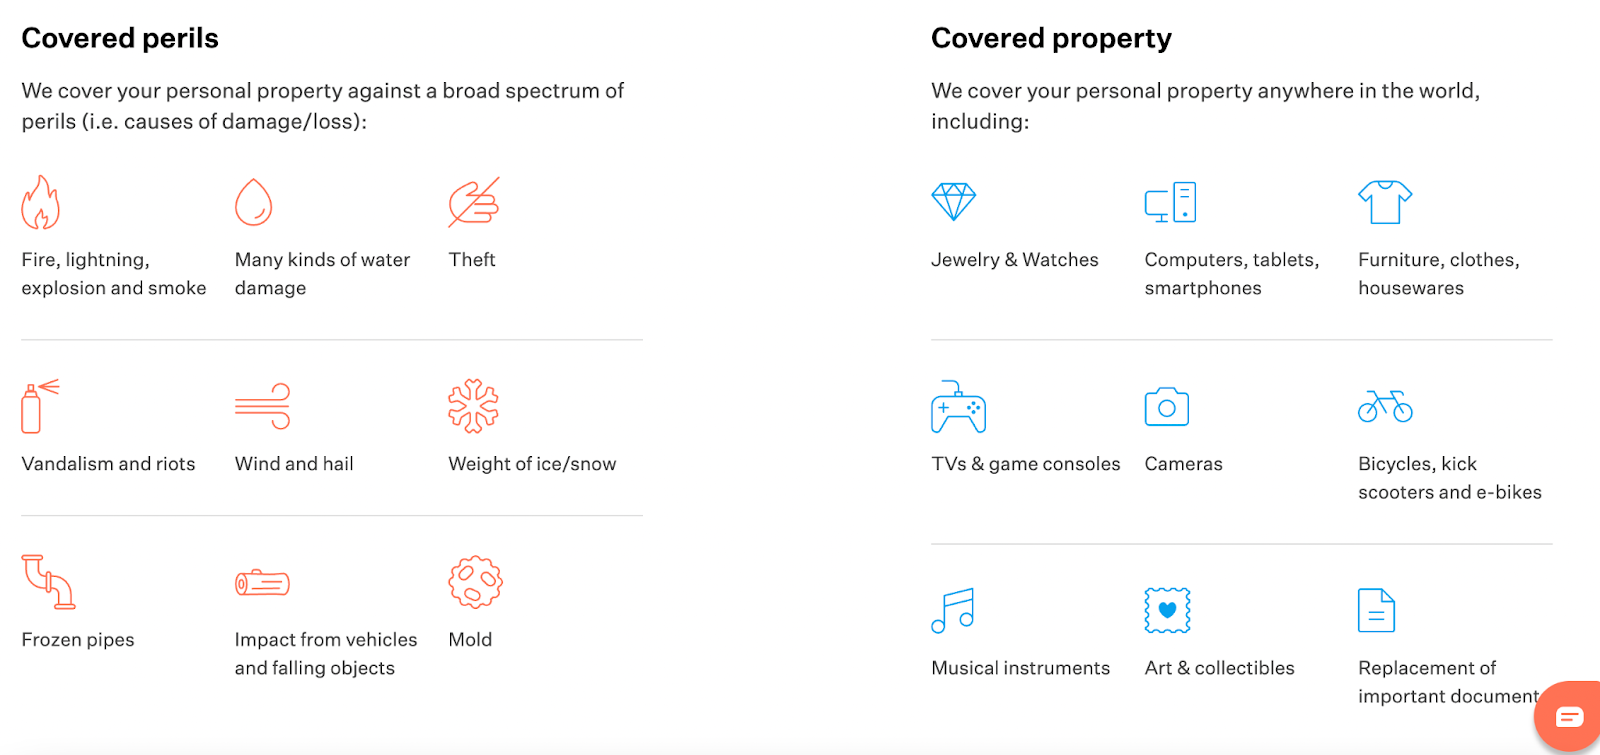
Task: Select the wind and hail icon
Action: [262, 404]
